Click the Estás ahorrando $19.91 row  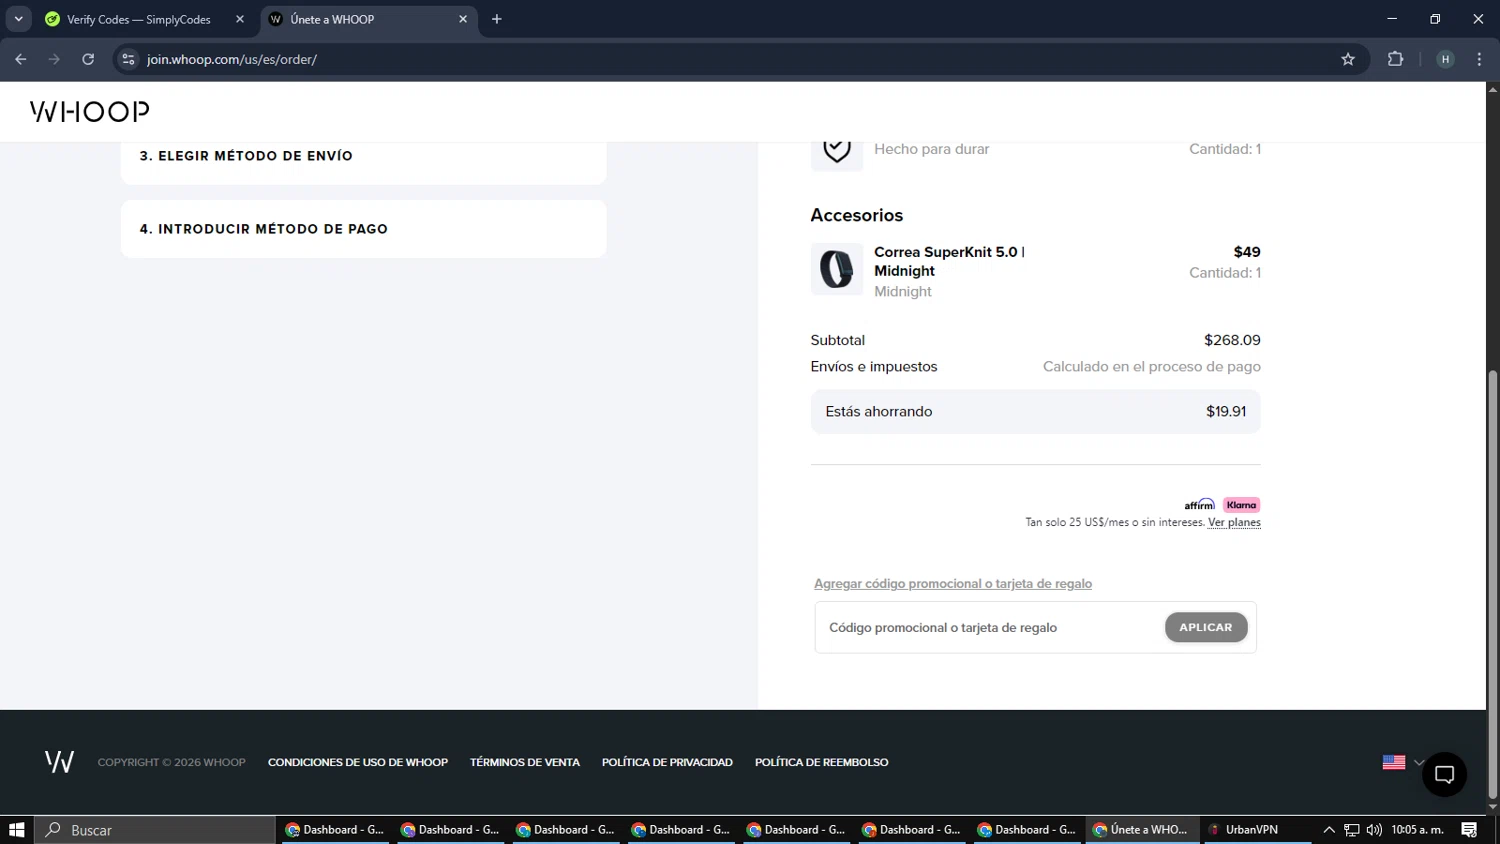point(1035,411)
